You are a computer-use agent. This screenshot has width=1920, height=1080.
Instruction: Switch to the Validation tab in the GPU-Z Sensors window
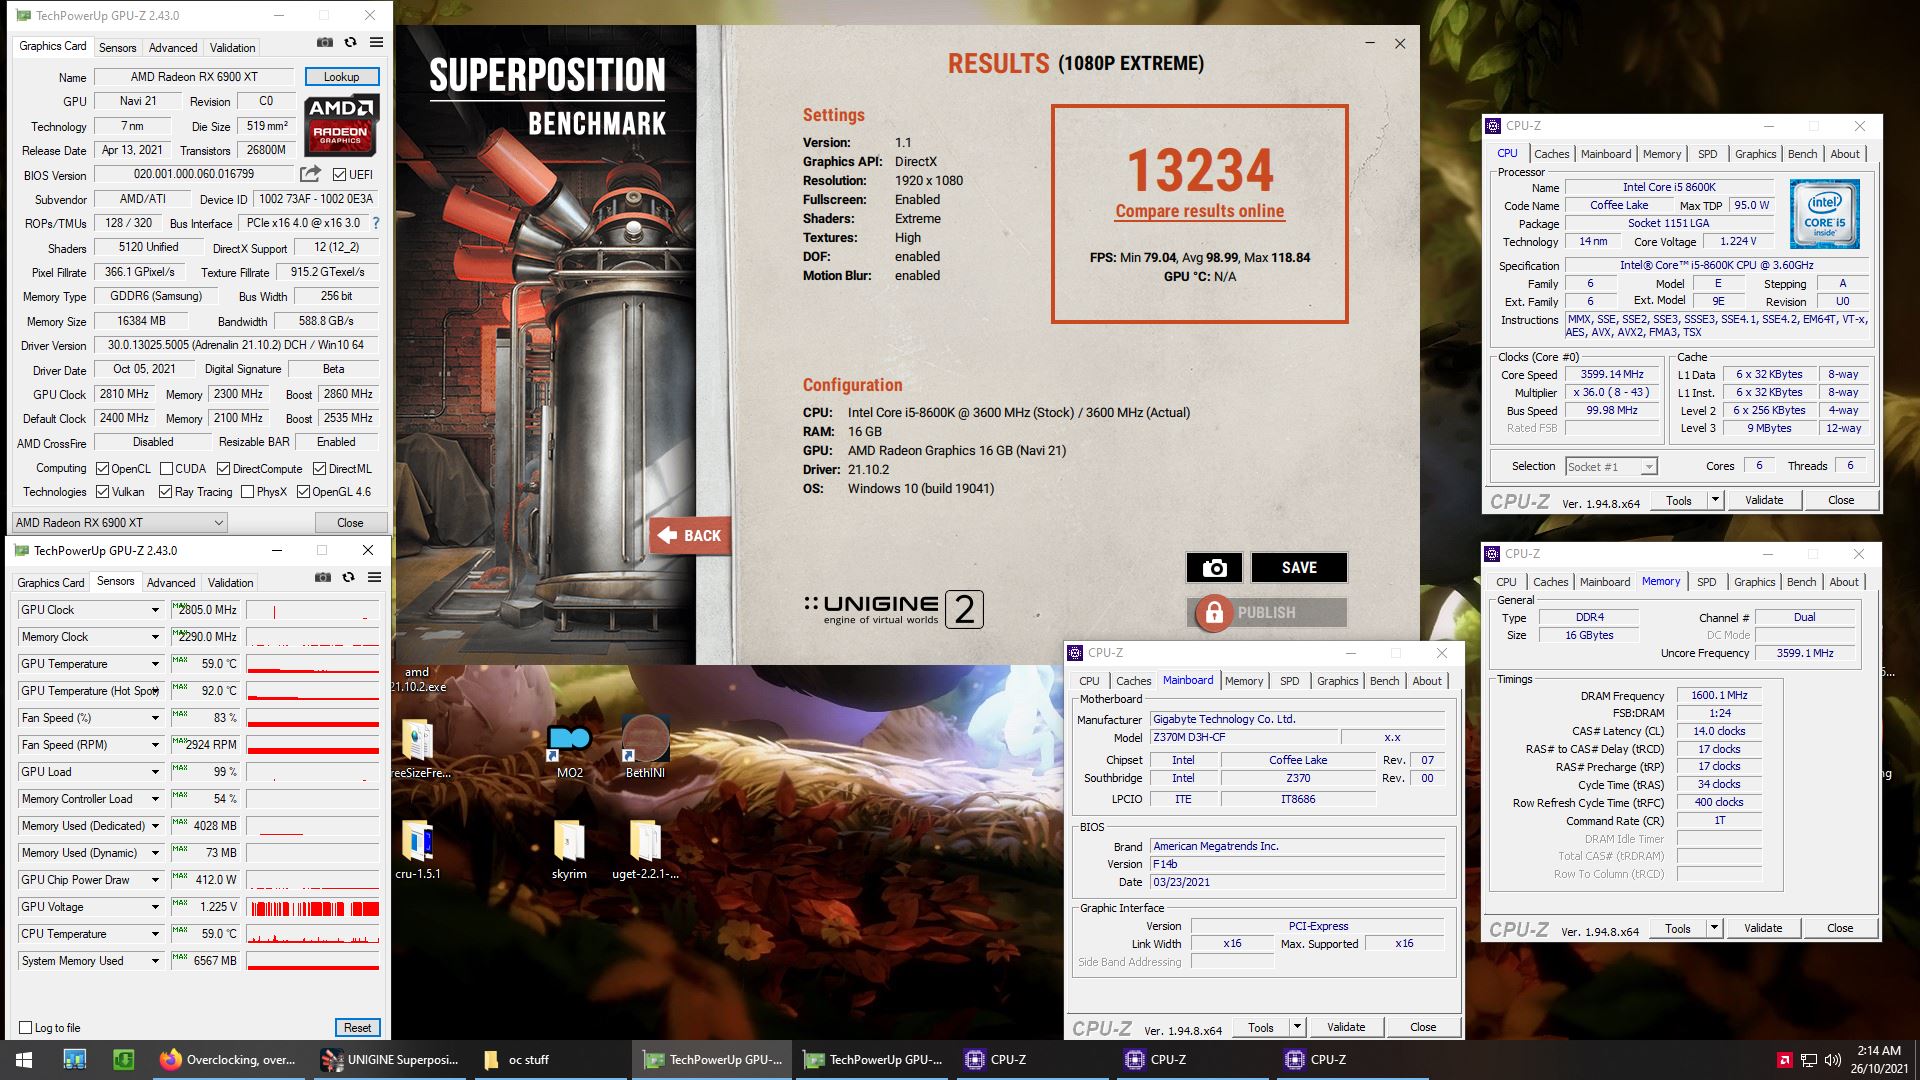231,583
